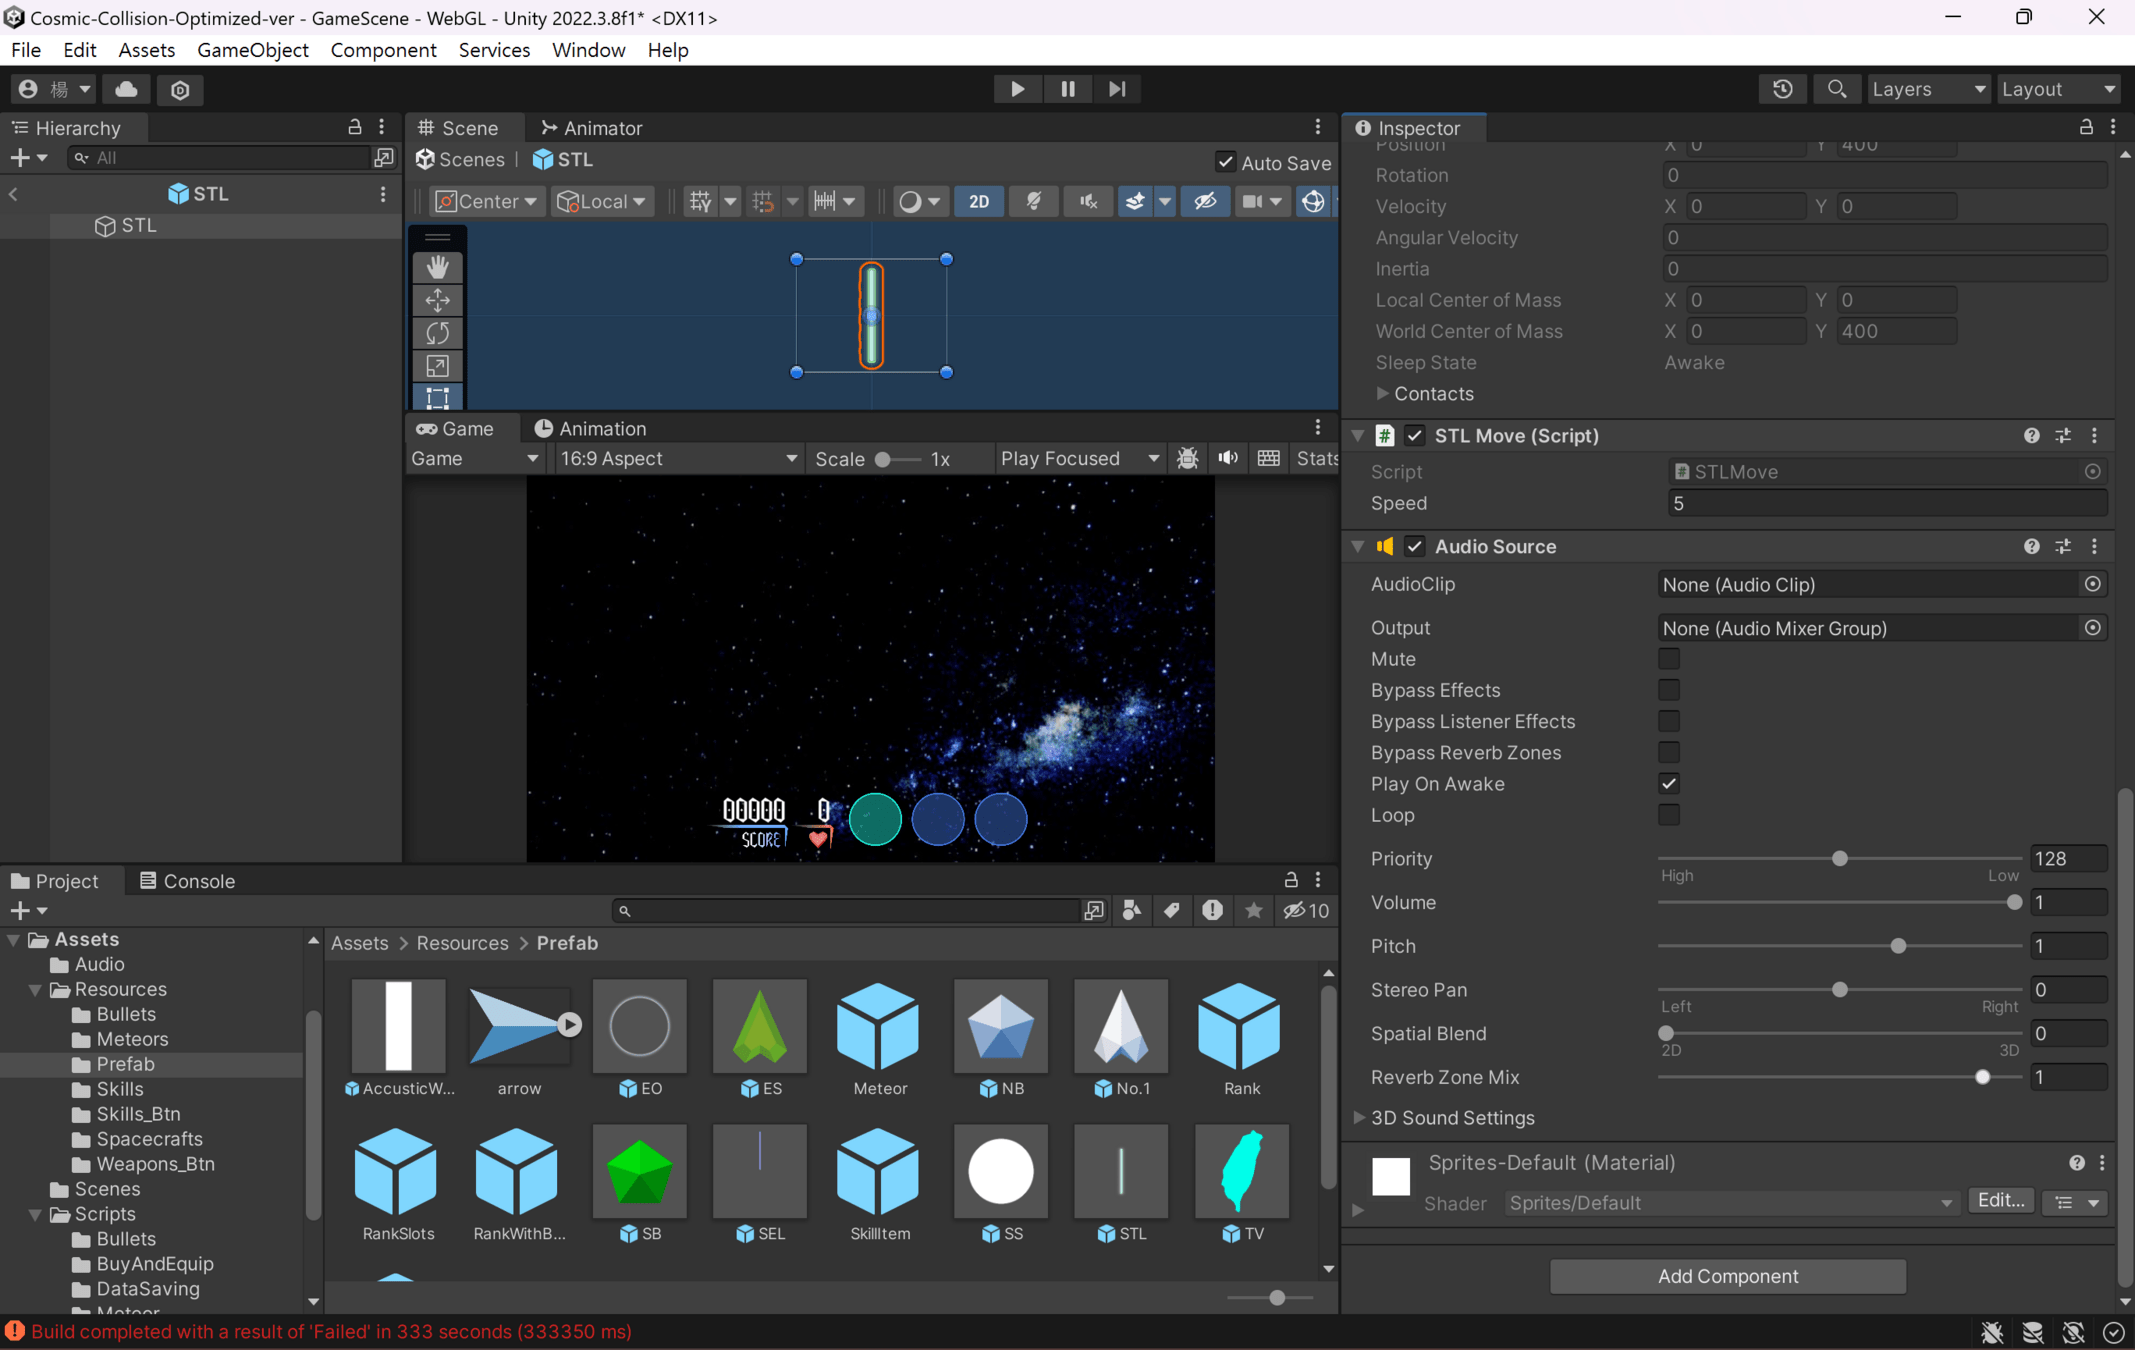Image resolution: width=2135 pixels, height=1350 pixels.
Task: Select the Hand tool in Scene view
Action: 437,266
